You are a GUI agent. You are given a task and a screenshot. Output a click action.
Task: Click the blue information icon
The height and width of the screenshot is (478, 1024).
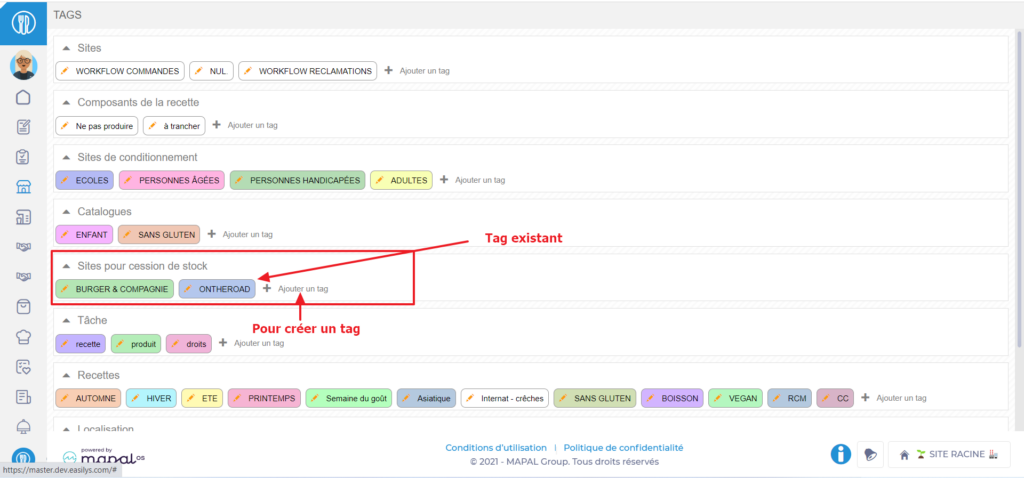click(x=842, y=454)
